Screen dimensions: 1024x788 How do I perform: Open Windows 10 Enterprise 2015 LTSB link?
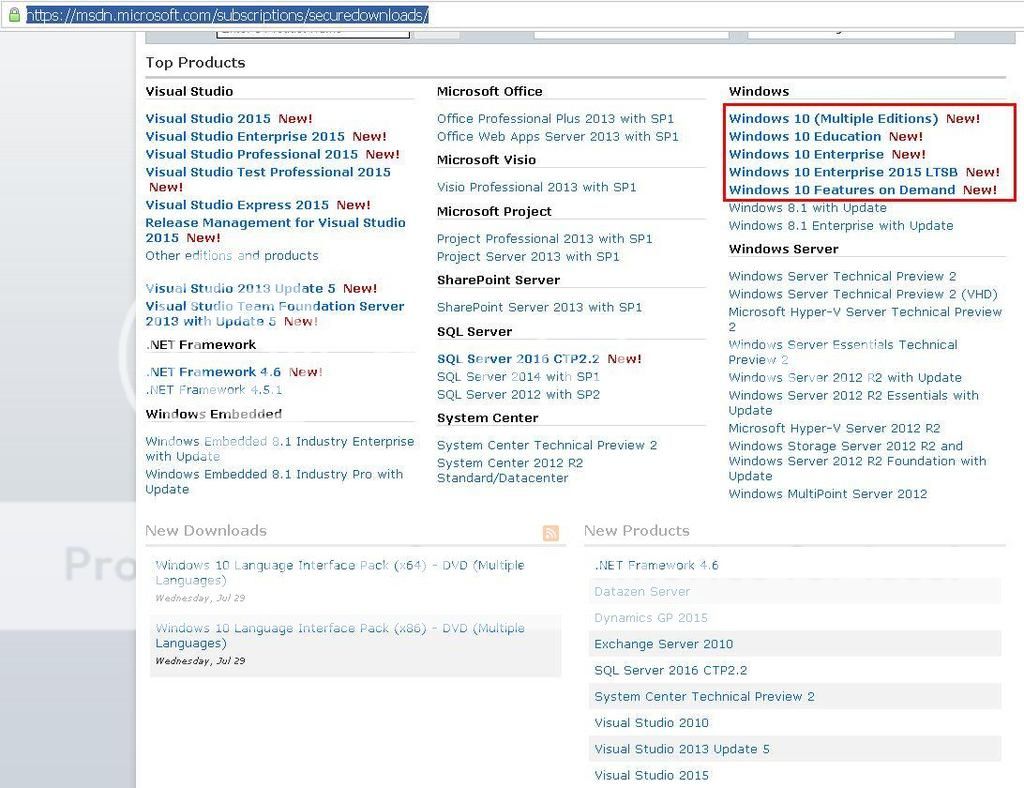click(843, 172)
